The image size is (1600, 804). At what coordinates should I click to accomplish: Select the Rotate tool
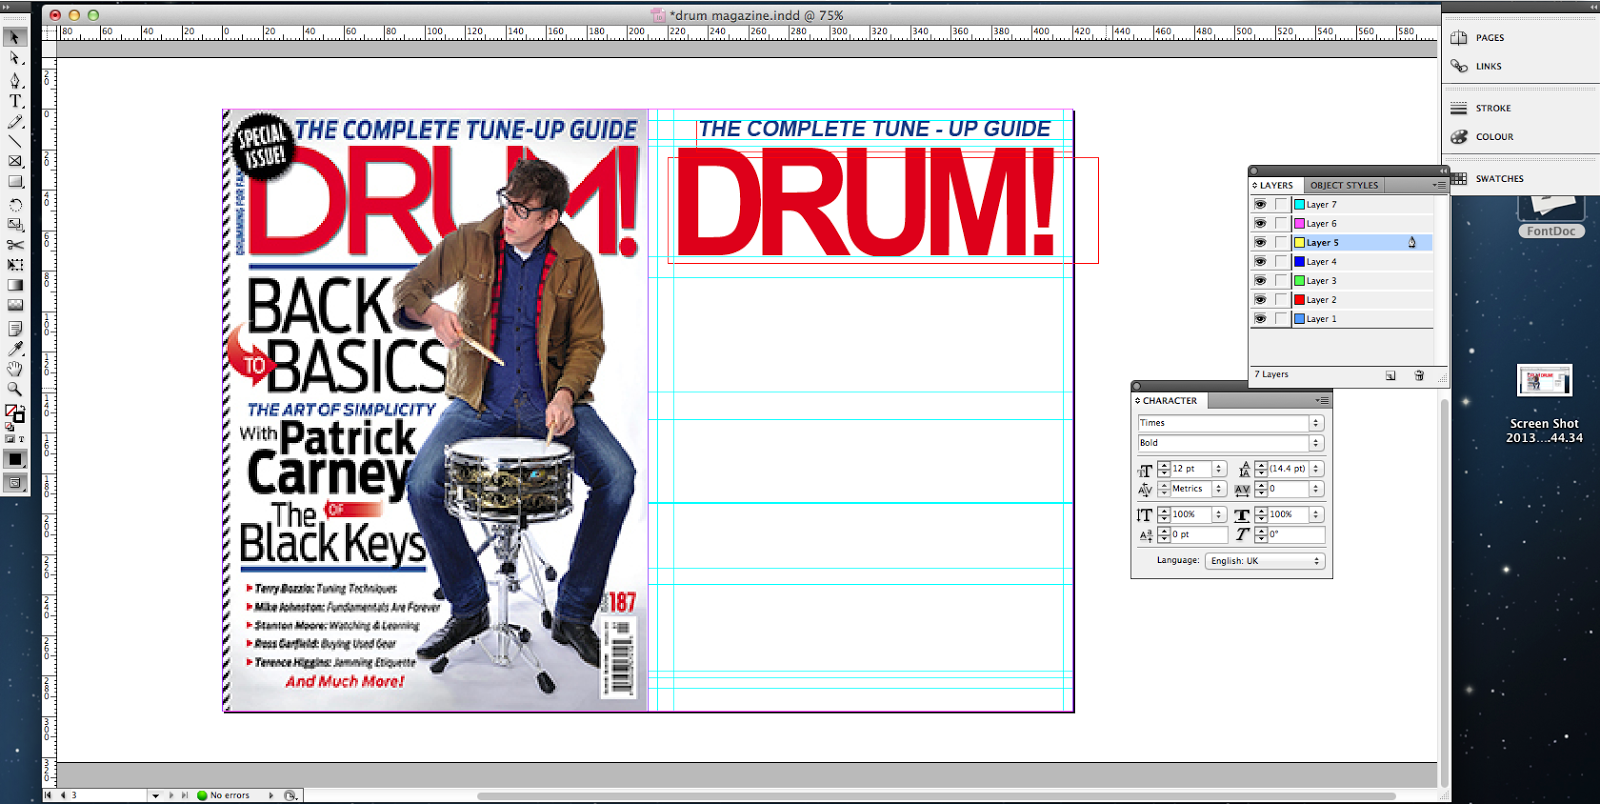(15, 204)
